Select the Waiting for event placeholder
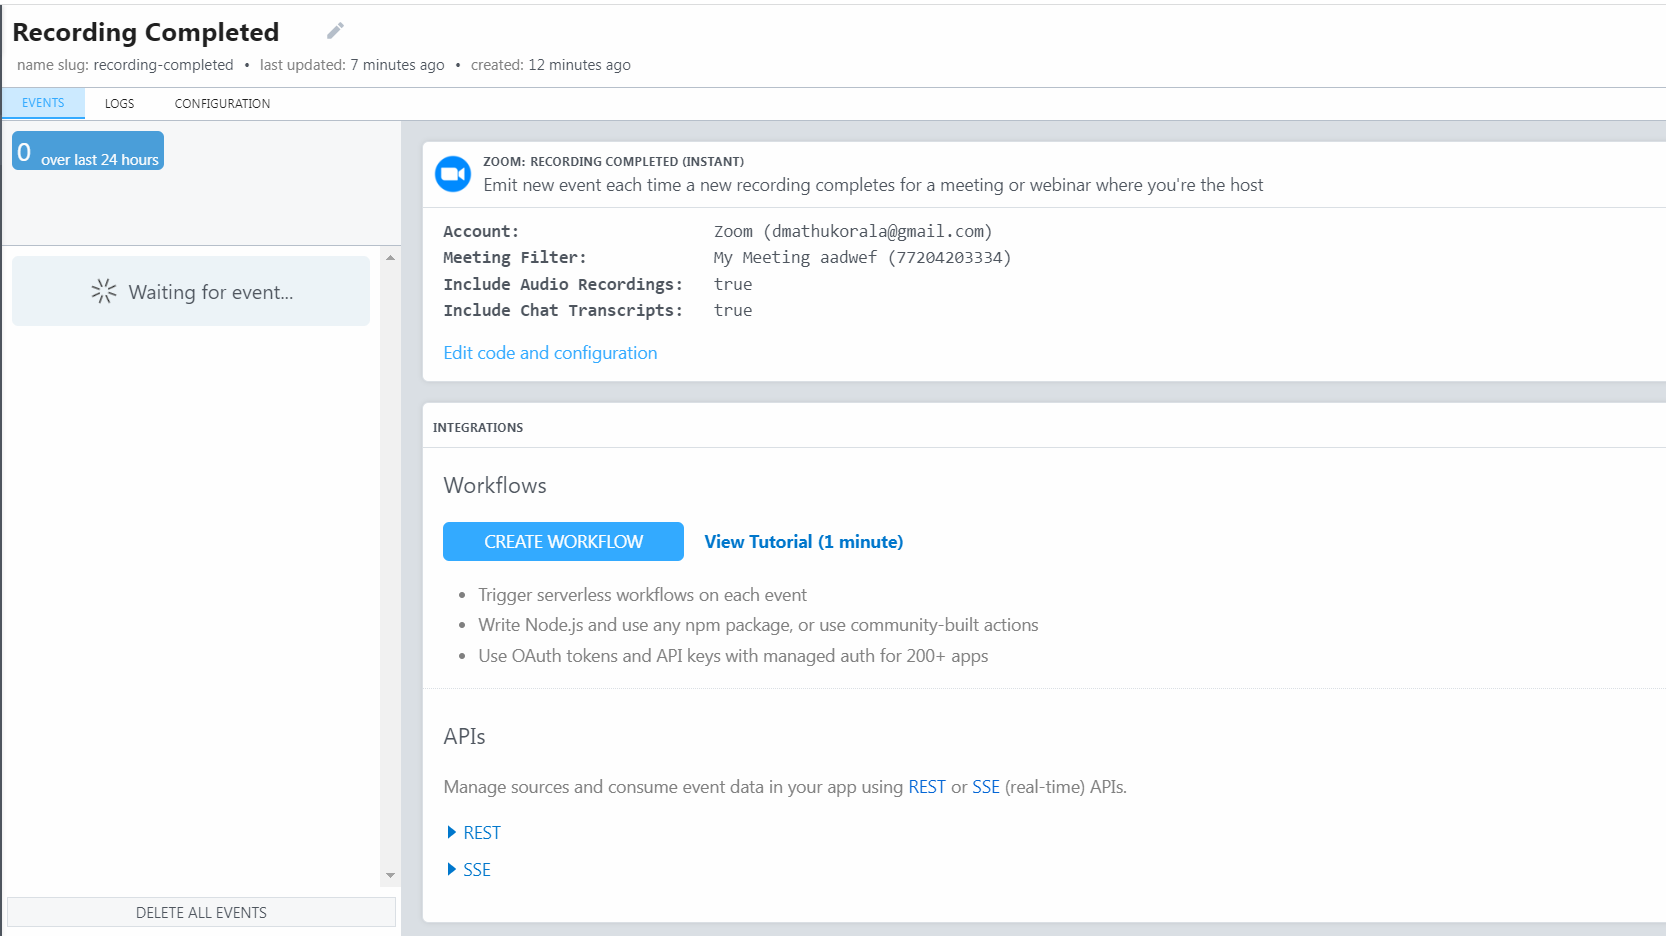 191,291
